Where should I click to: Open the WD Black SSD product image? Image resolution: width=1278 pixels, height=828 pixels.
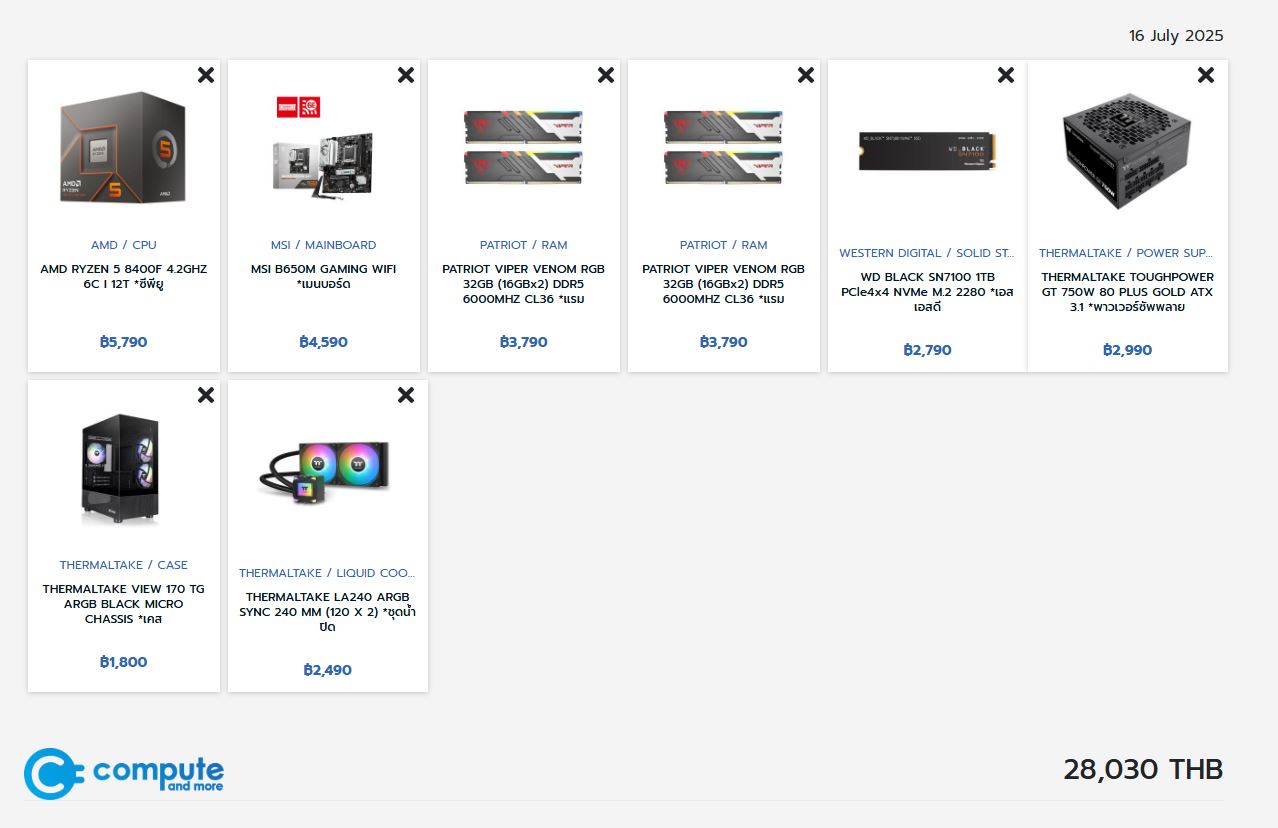927,152
